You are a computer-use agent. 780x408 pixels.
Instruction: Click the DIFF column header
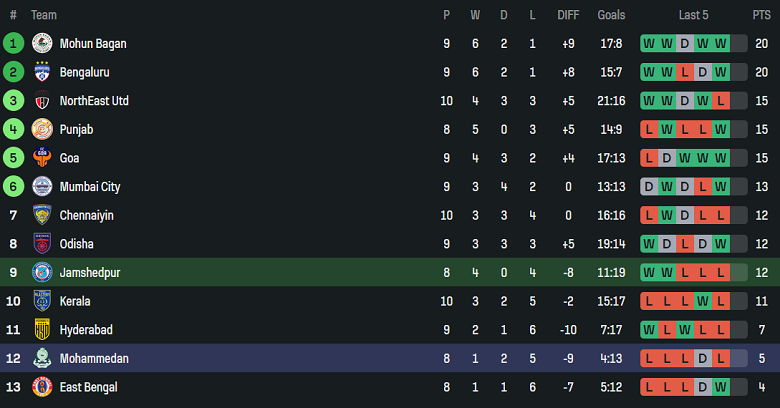tap(568, 15)
